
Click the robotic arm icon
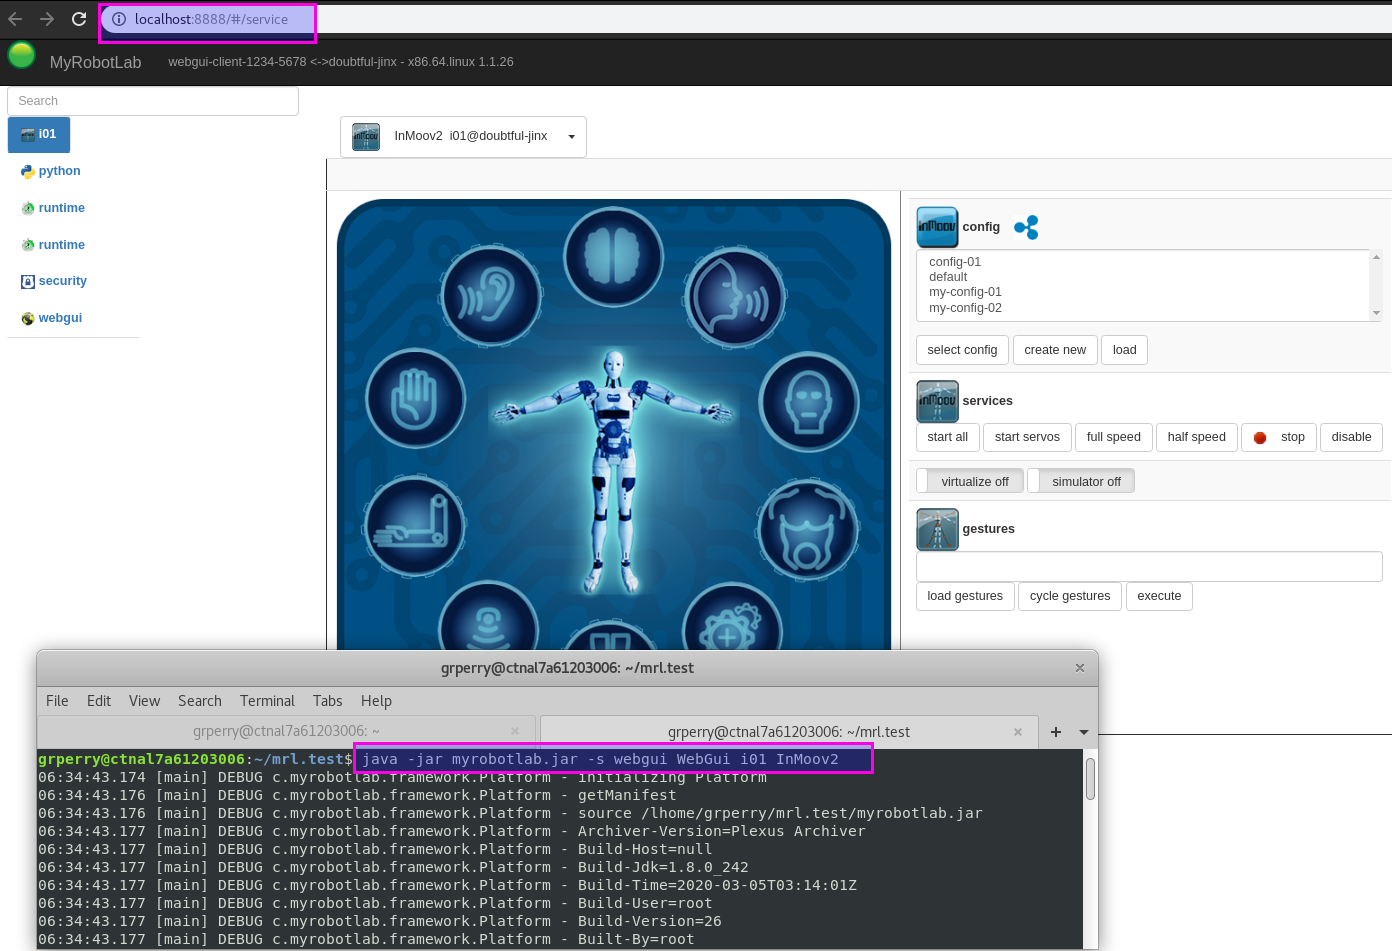[x=414, y=526]
